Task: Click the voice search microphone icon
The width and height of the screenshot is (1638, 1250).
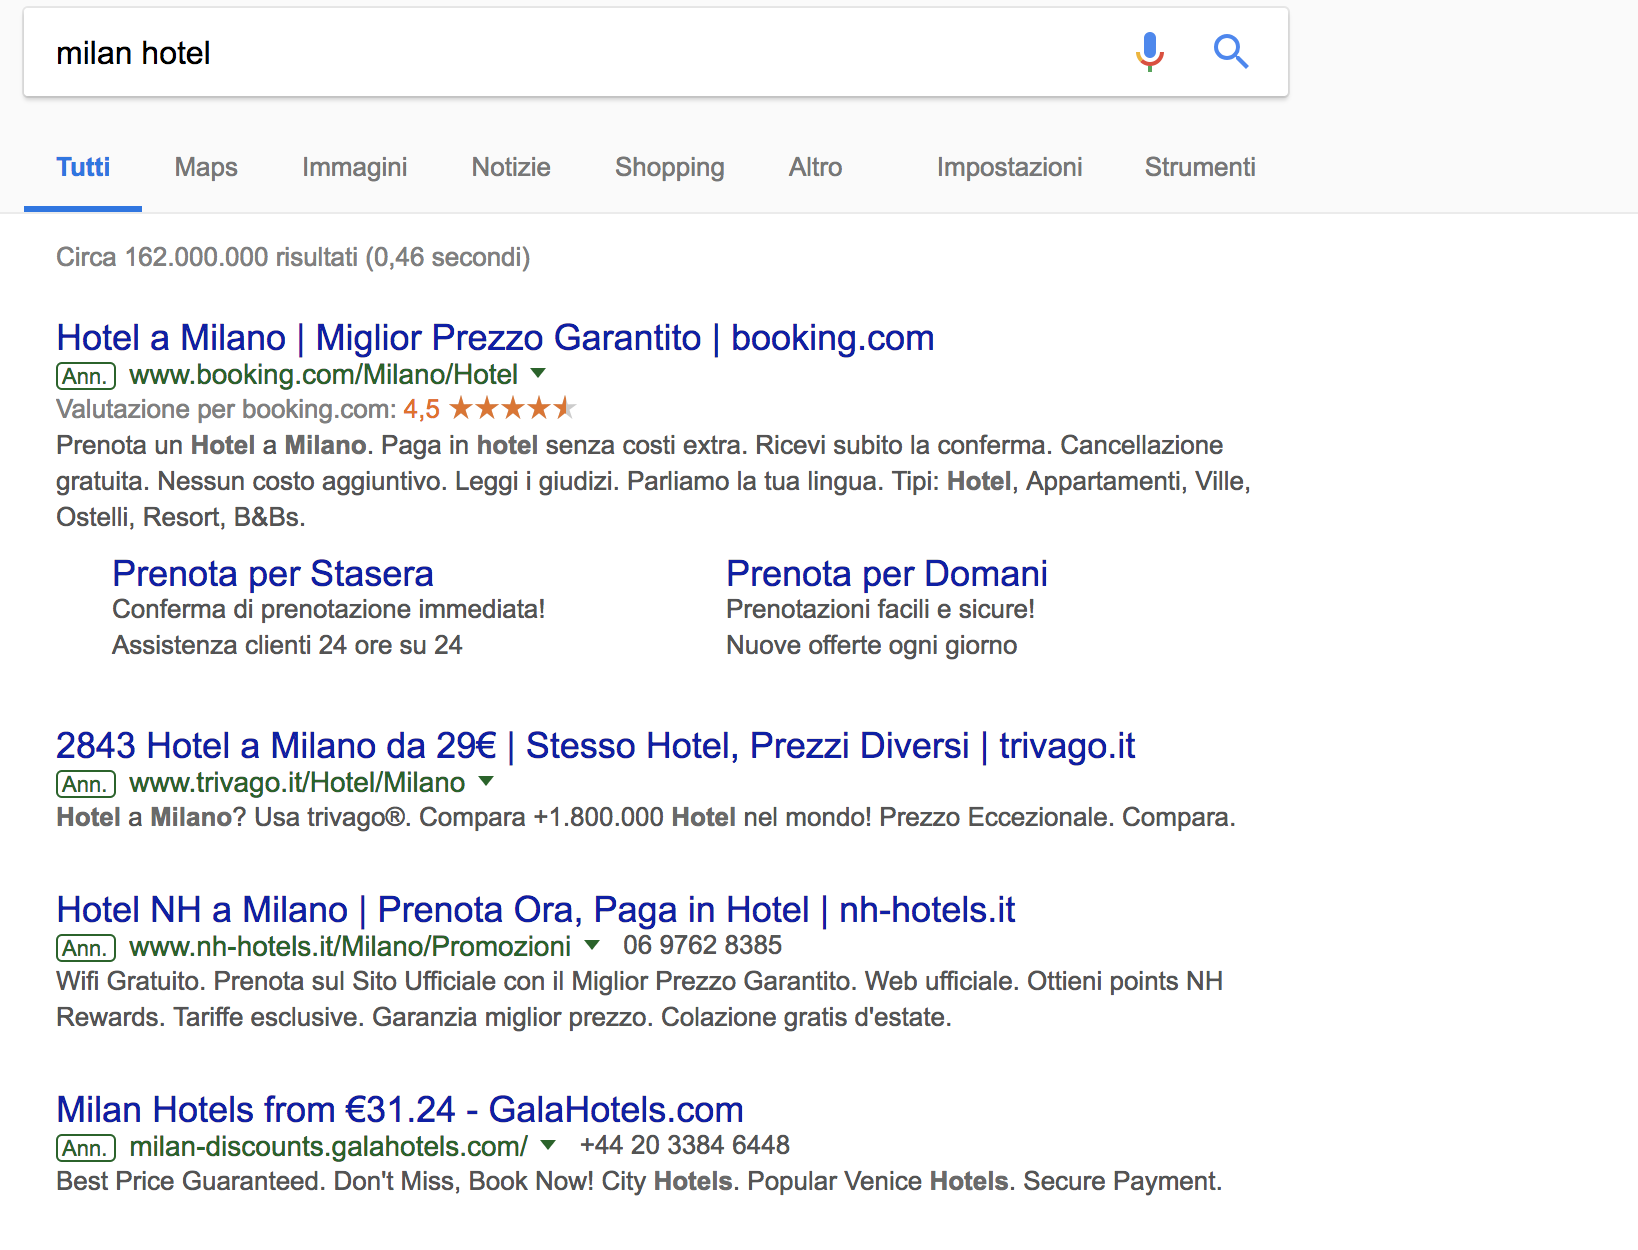Action: tap(1150, 51)
